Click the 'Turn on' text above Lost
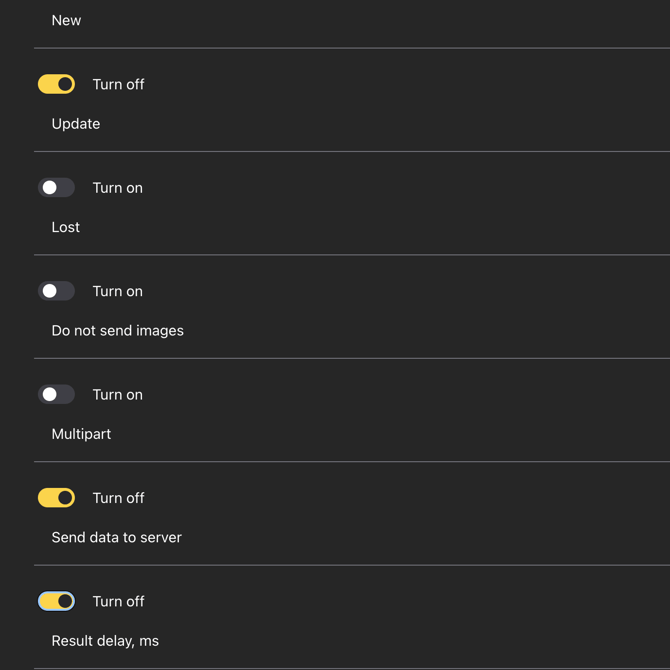The width and height of the screenshot is (670, 670). click(x=117, y=187)
